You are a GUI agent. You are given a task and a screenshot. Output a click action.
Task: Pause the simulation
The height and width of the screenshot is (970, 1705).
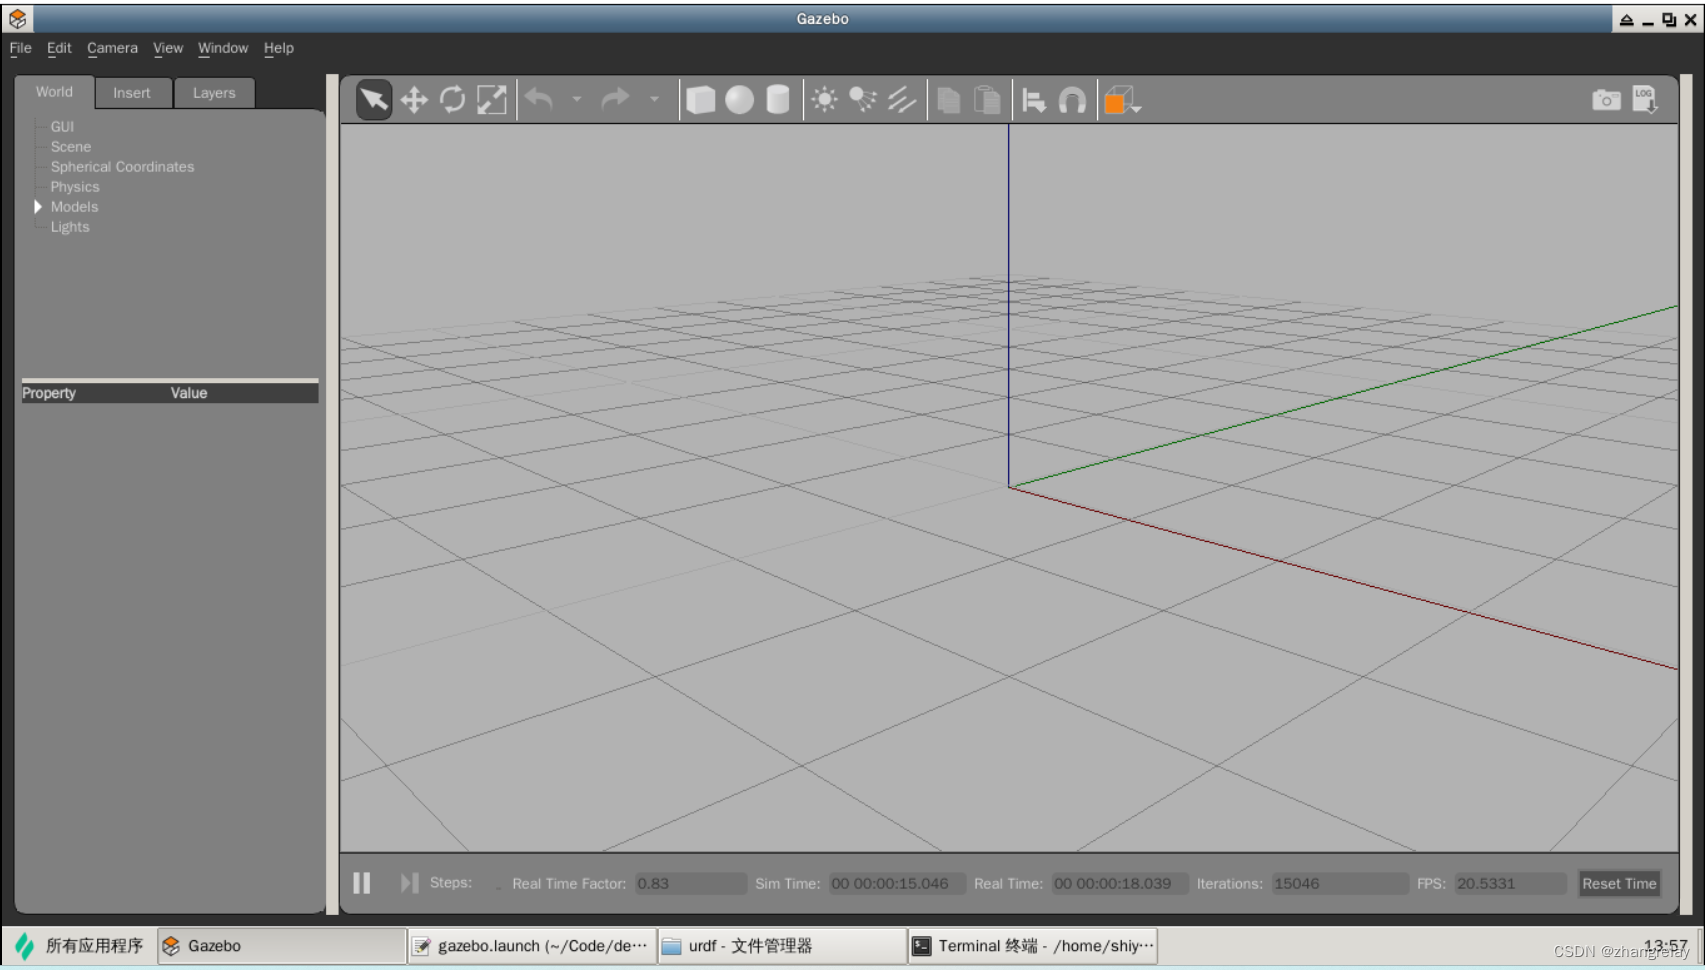click(x=362, y=883)
